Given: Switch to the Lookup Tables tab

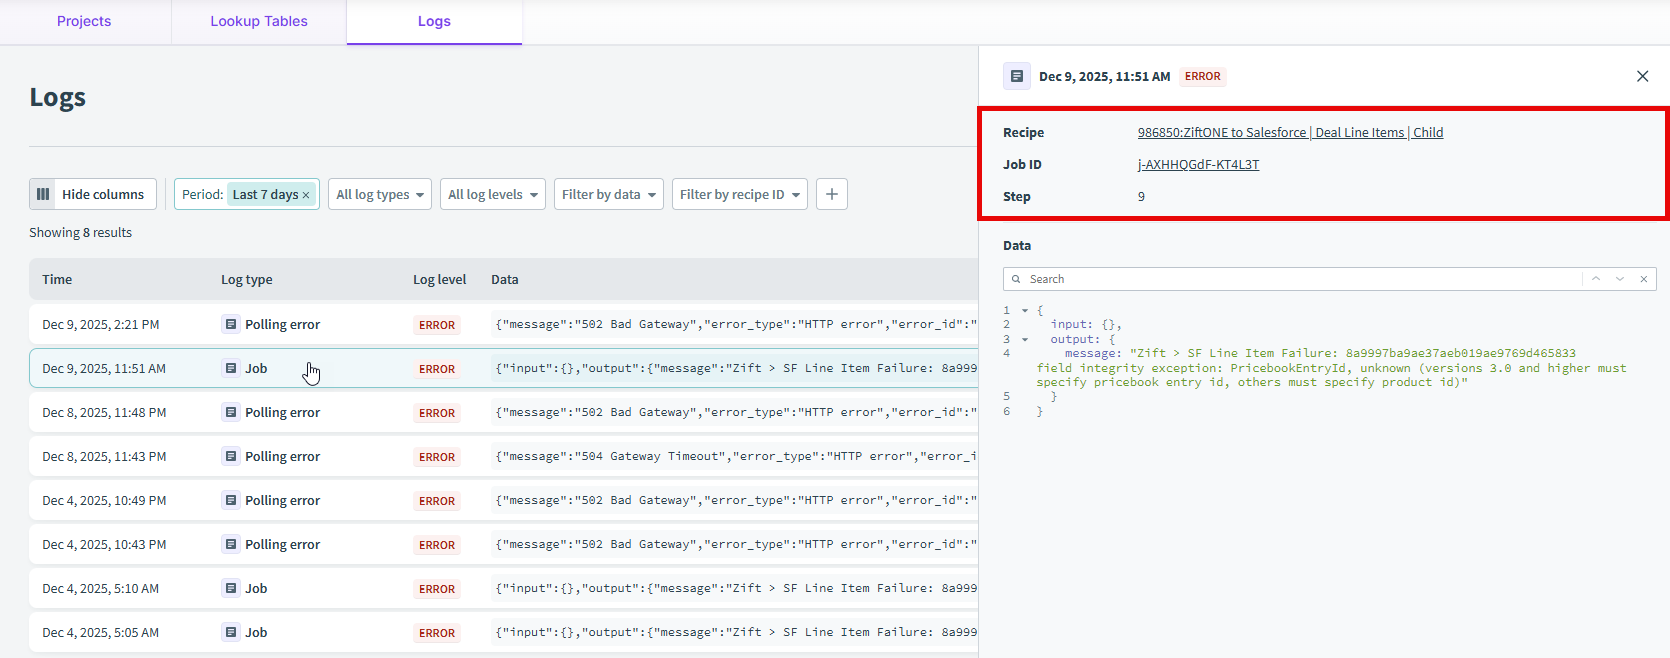Looking at the screenshot, I should pyautogui.click(x=259, y=21).
